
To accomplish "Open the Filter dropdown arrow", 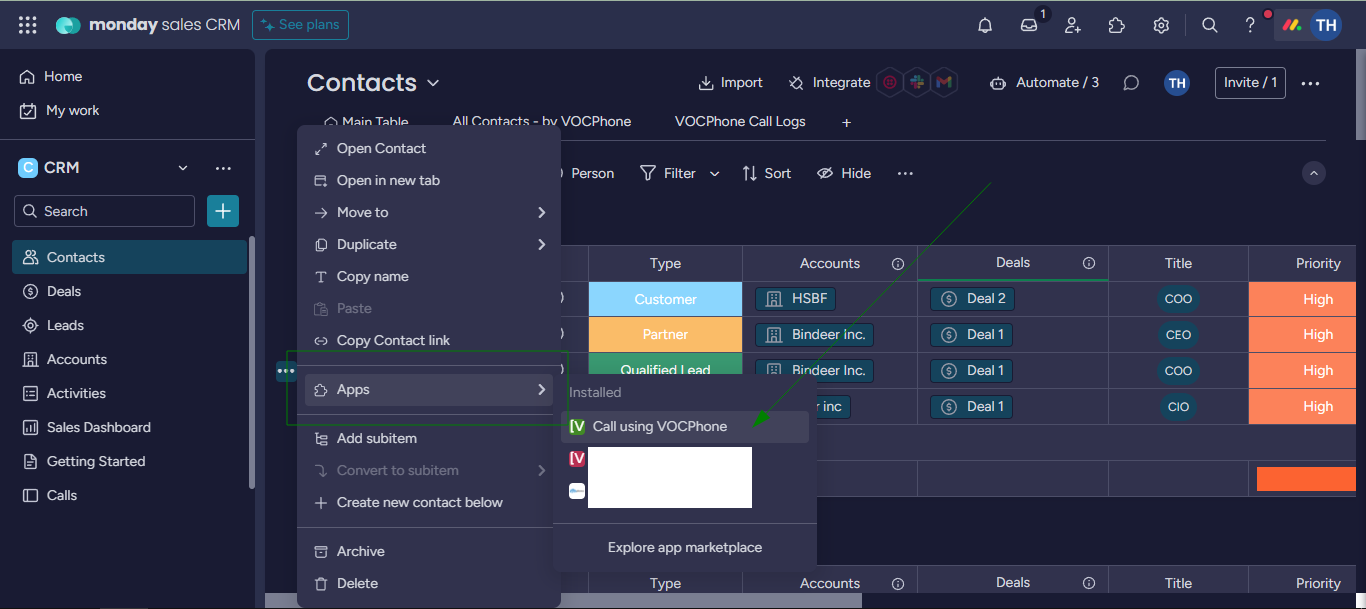I will click(x=714, y=173).
